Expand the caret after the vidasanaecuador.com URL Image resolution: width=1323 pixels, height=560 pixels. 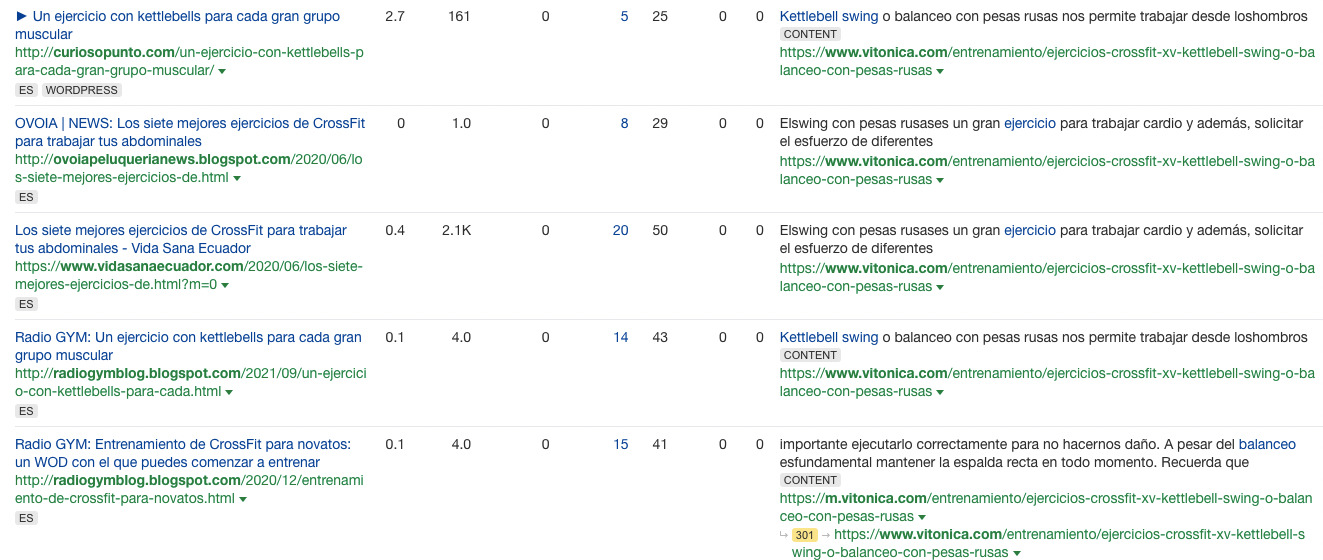[x=226, y=285]
